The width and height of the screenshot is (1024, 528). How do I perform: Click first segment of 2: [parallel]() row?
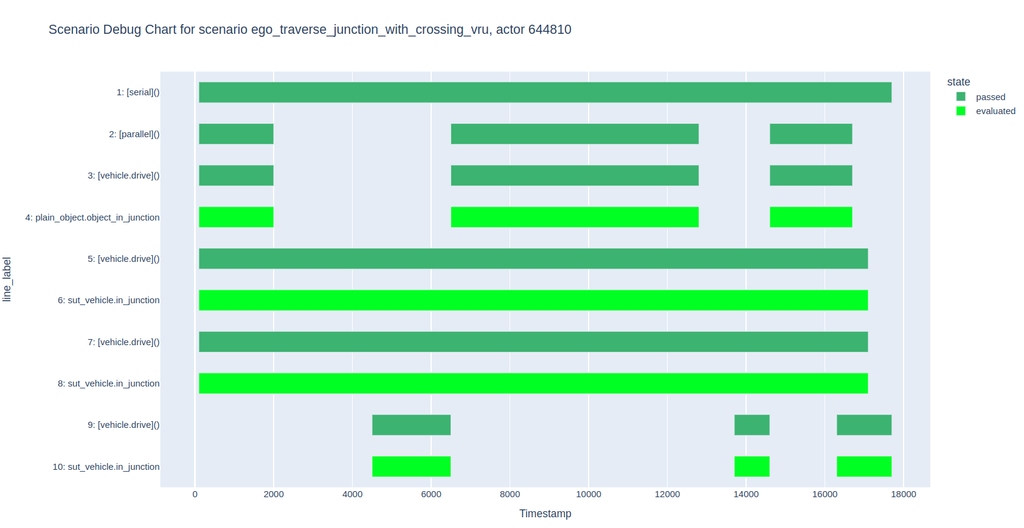click(236, 134)
